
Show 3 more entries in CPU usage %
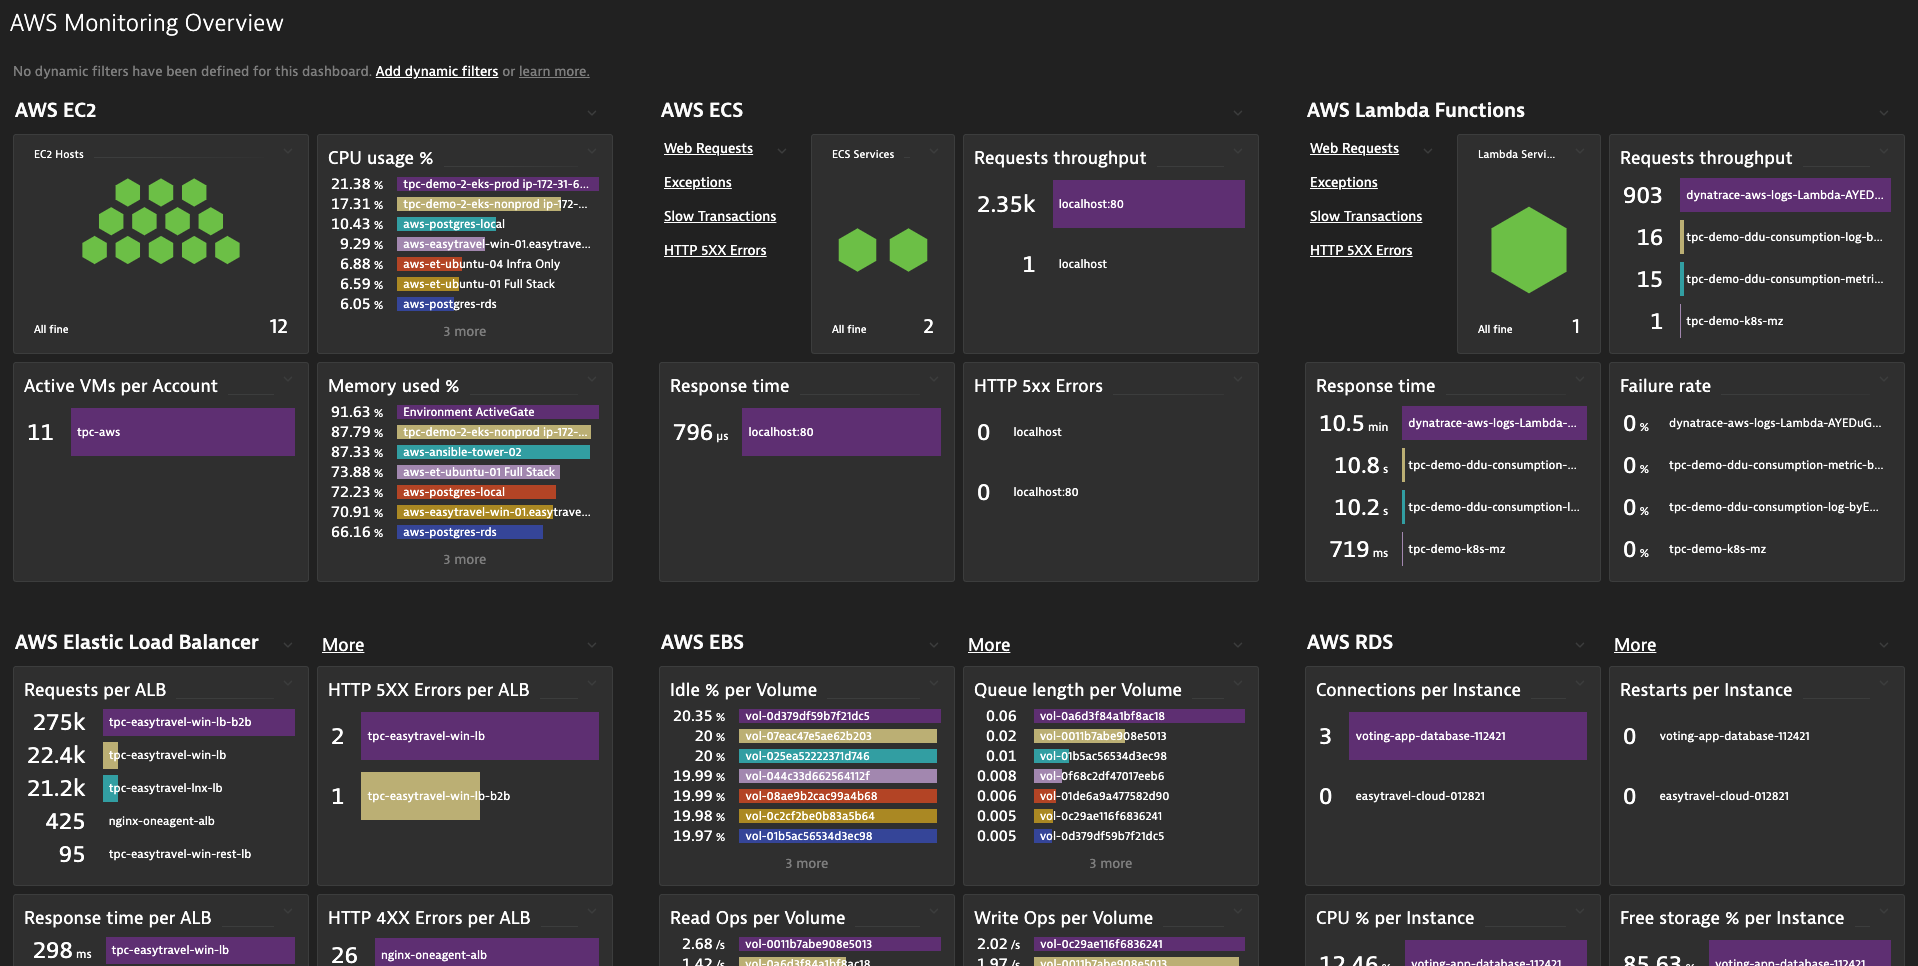click(x=464, y=331)
